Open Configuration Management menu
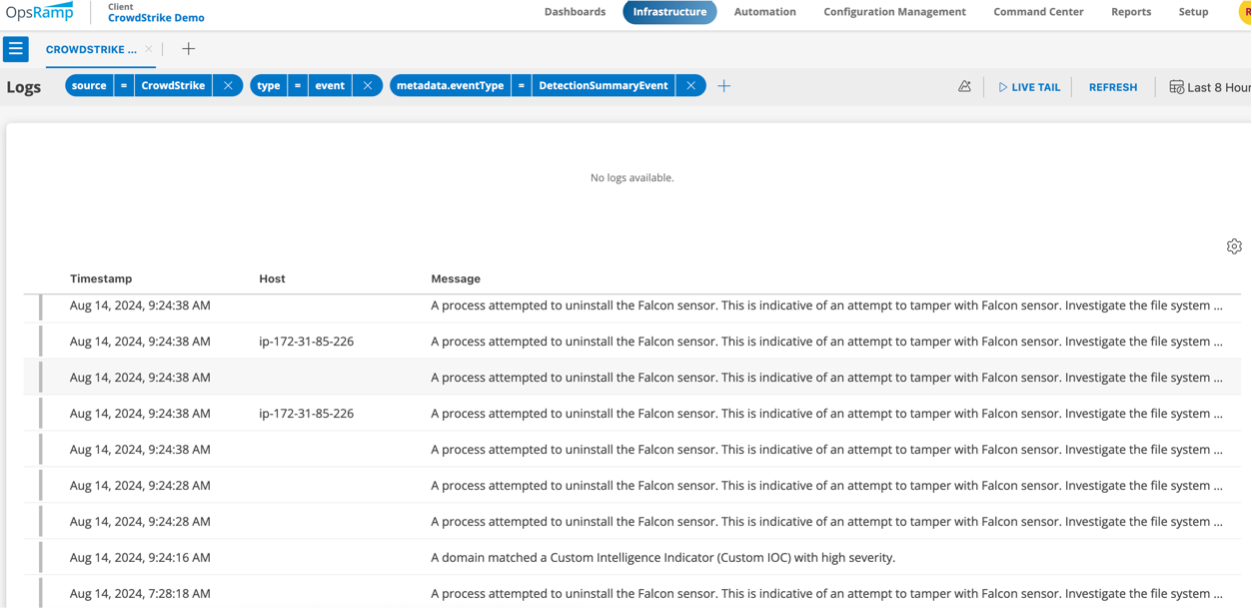Viewport: 1252px width, 608px height. point(894,12)
